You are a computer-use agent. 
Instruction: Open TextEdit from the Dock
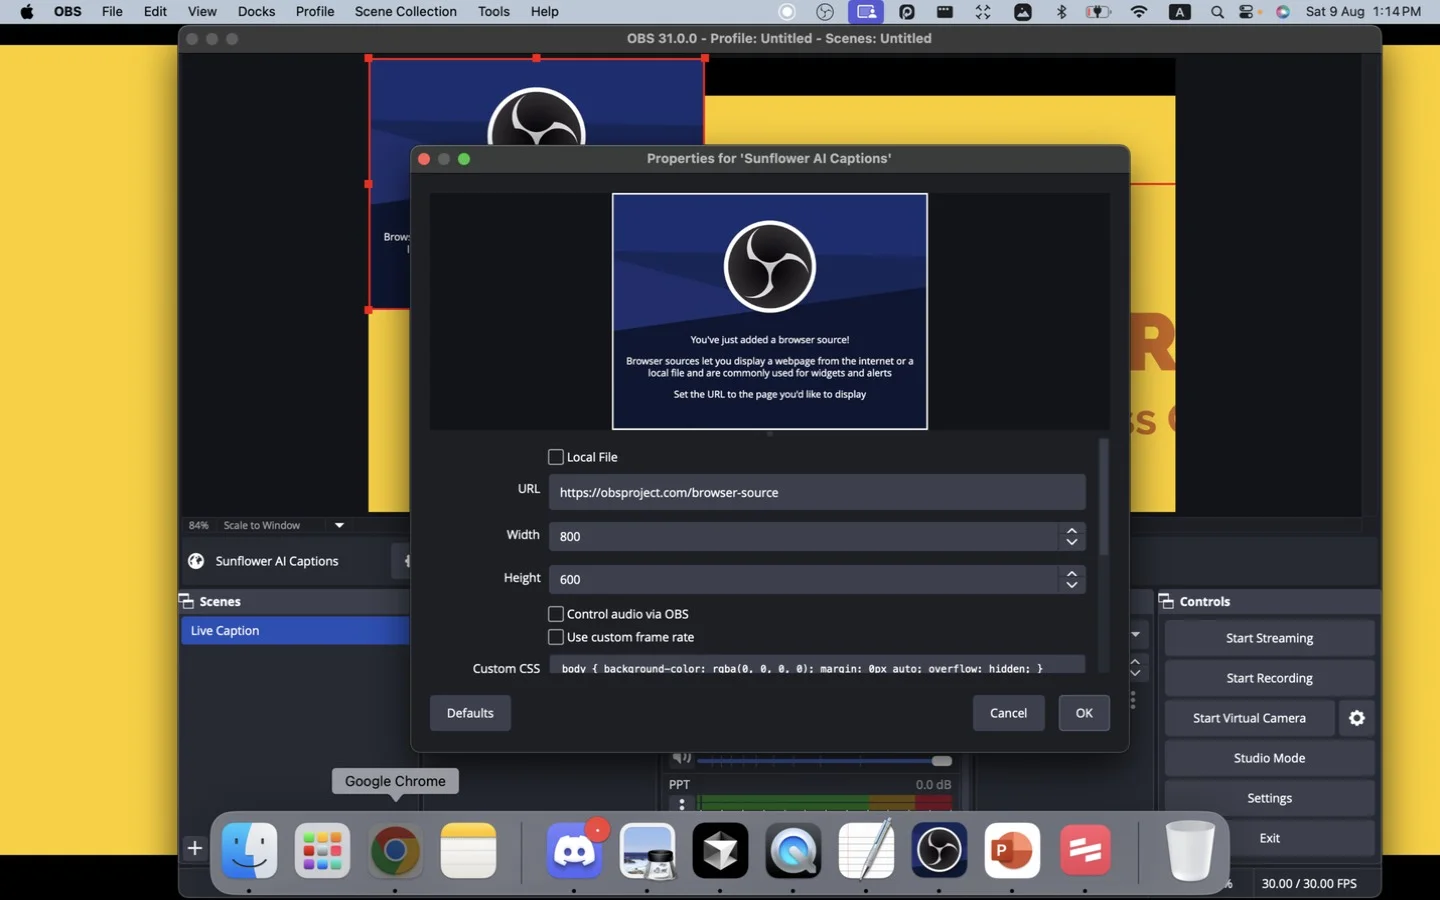[866, 851]
